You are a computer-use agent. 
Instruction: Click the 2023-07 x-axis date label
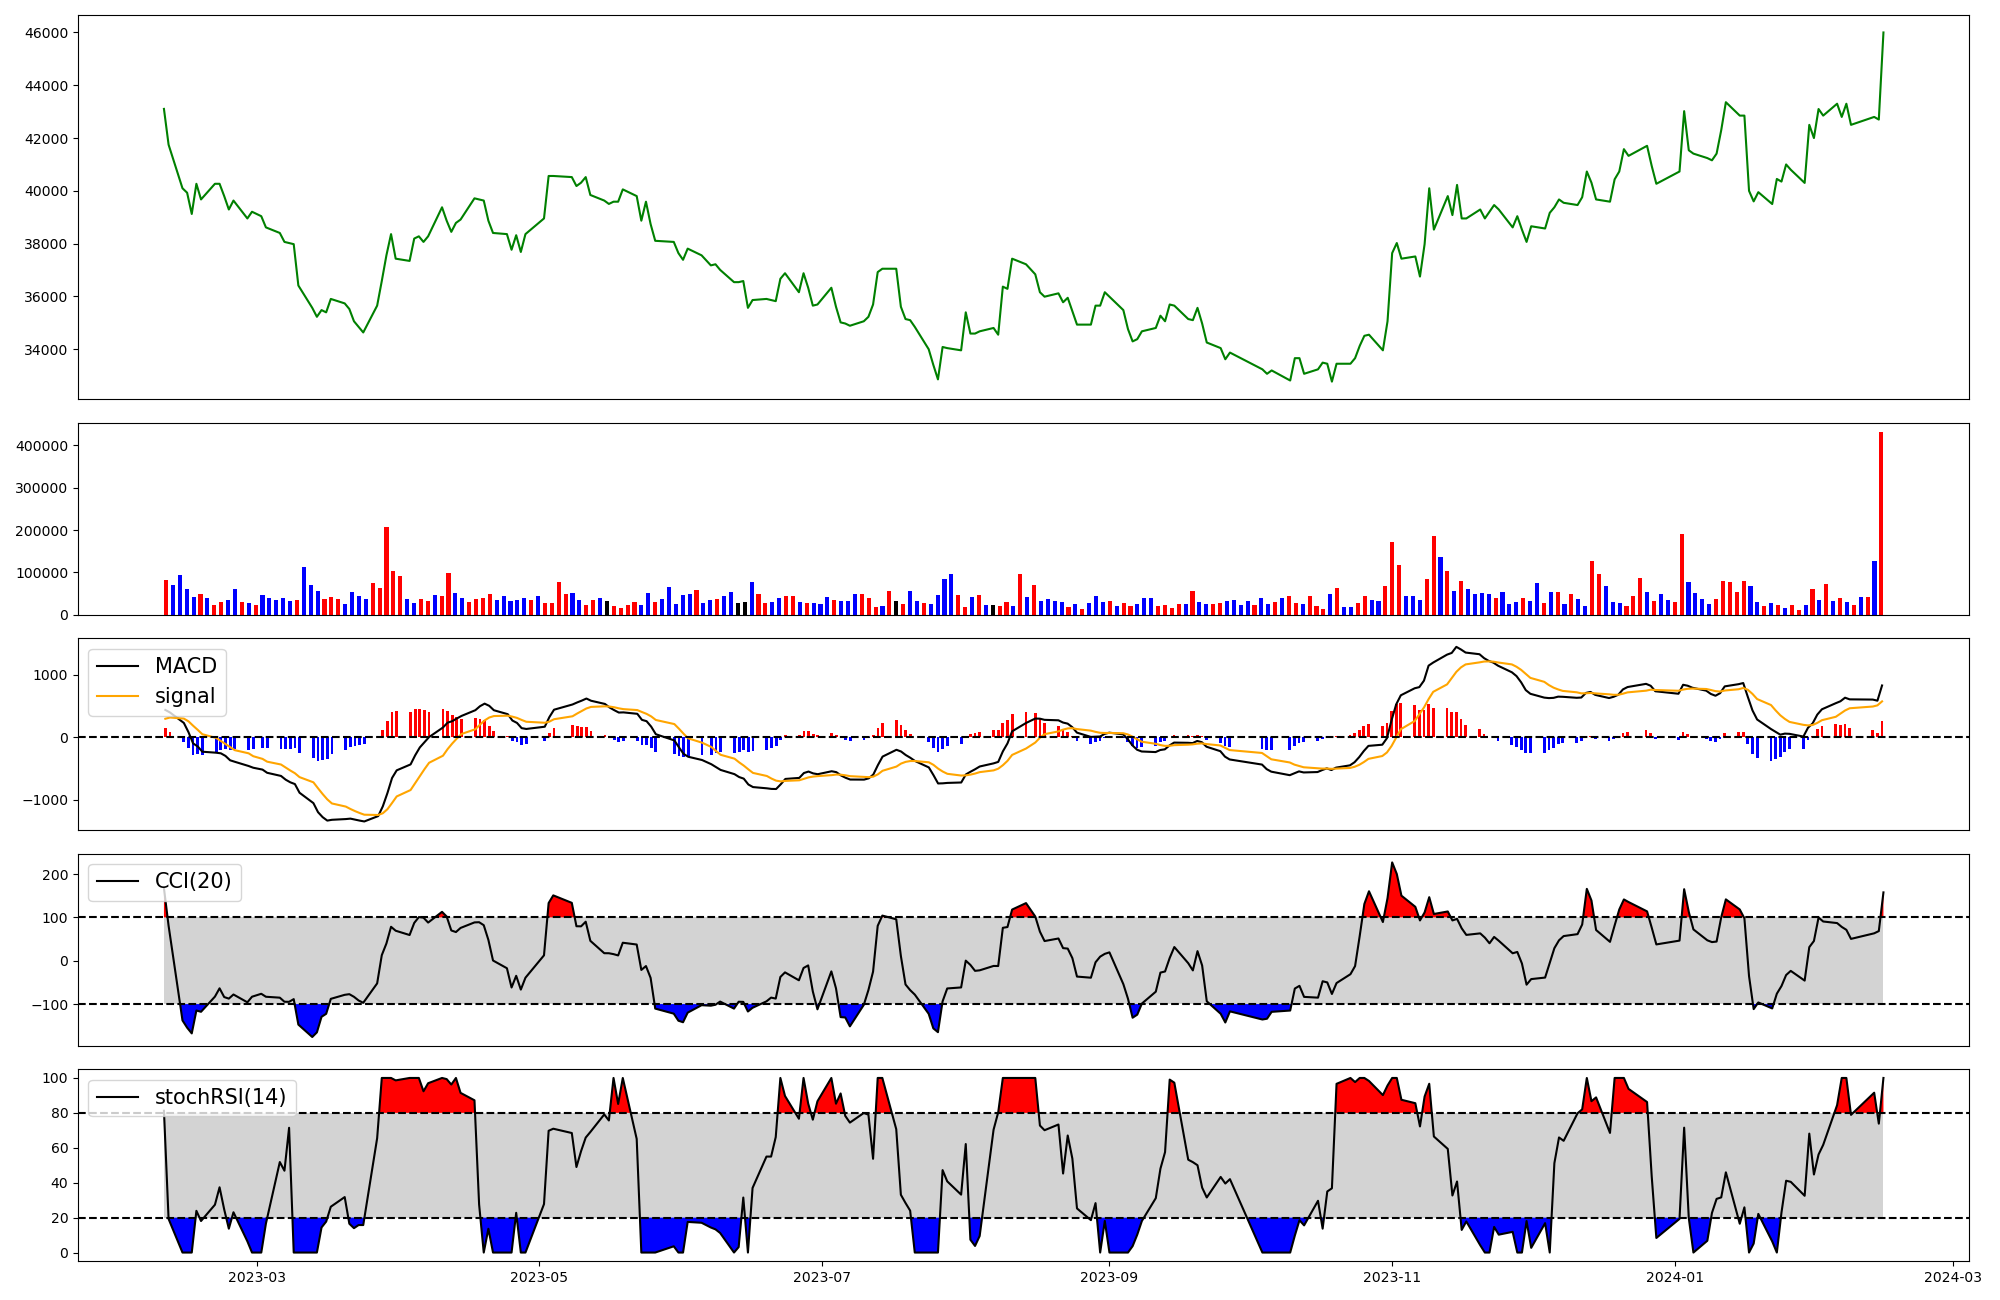click(x=822, y=1277)
